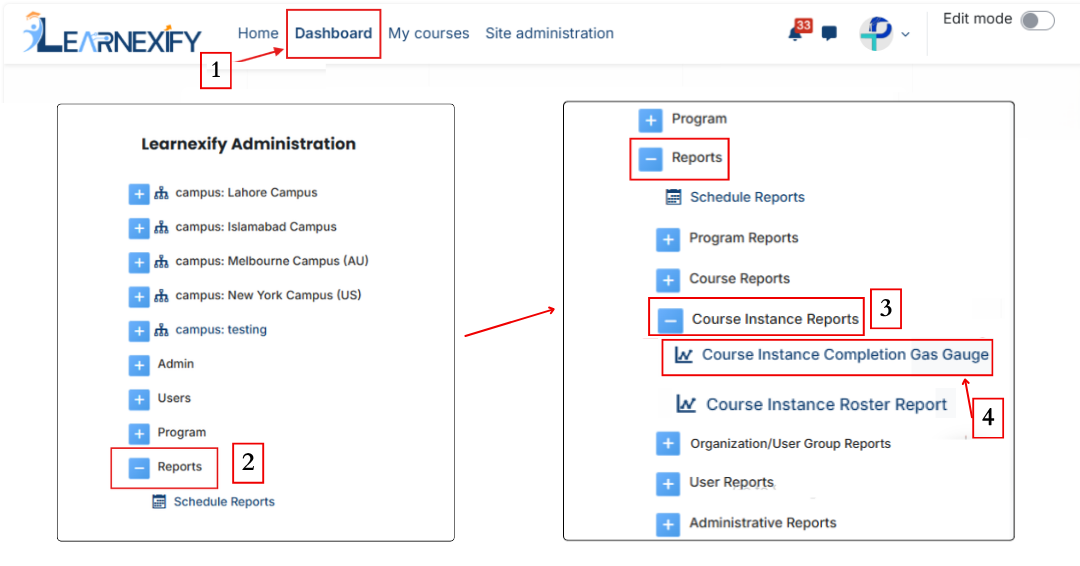This screenshot has width=1080, height=566.
Task: Expand campus: Melbourne Campus (AU) plus button
Action: tap(138, 262)
